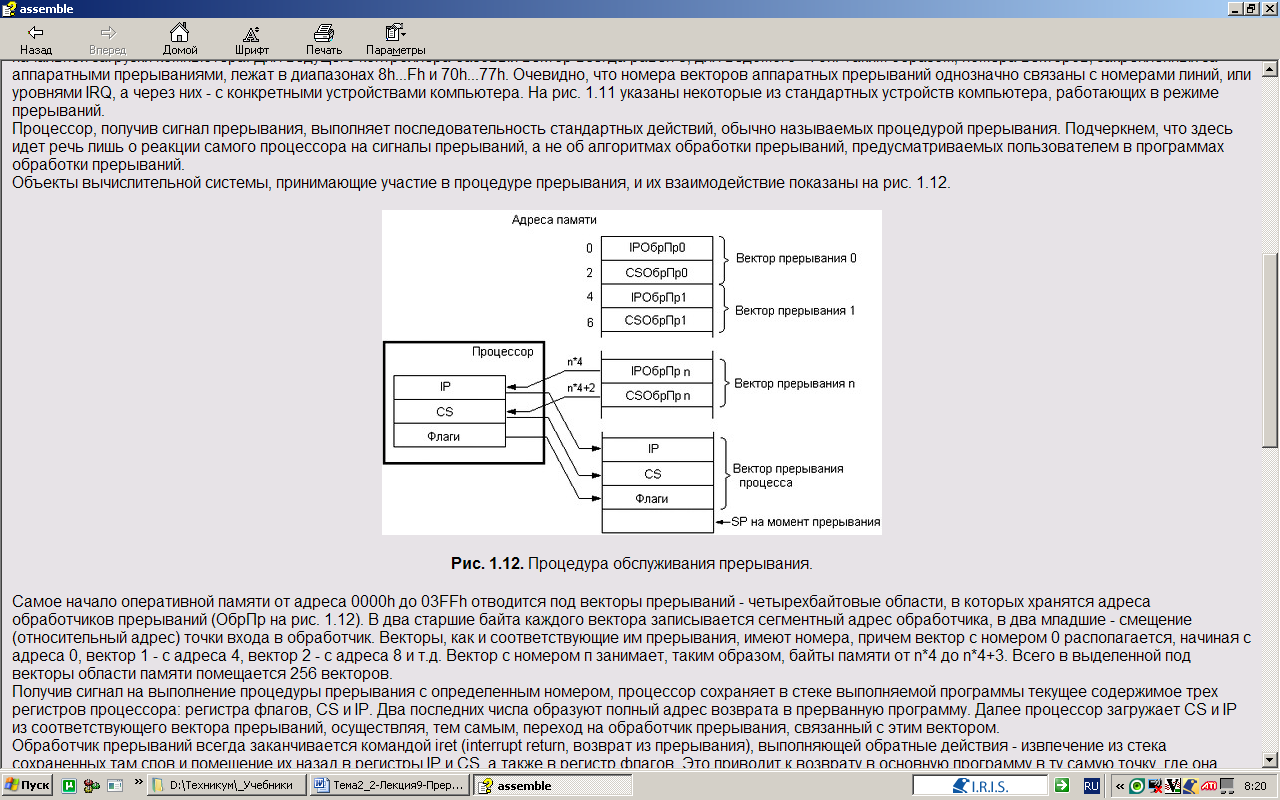Click the CSОбрПр1 memory cell
The image size is (1280, 800).
click(x=657, y=321)
